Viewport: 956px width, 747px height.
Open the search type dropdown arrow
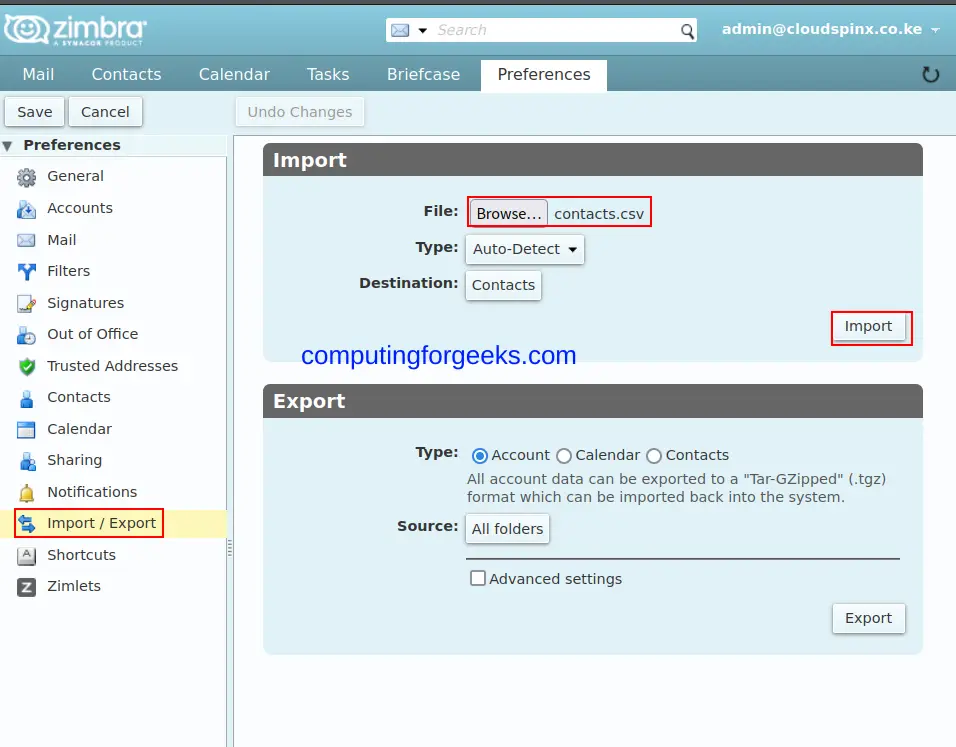pyautogui.click(x=423, y=30)
